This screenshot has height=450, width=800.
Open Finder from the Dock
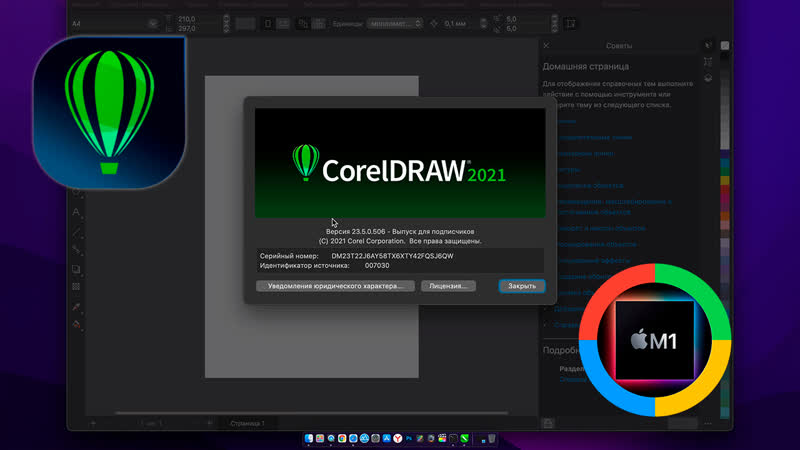coord(309,438)
